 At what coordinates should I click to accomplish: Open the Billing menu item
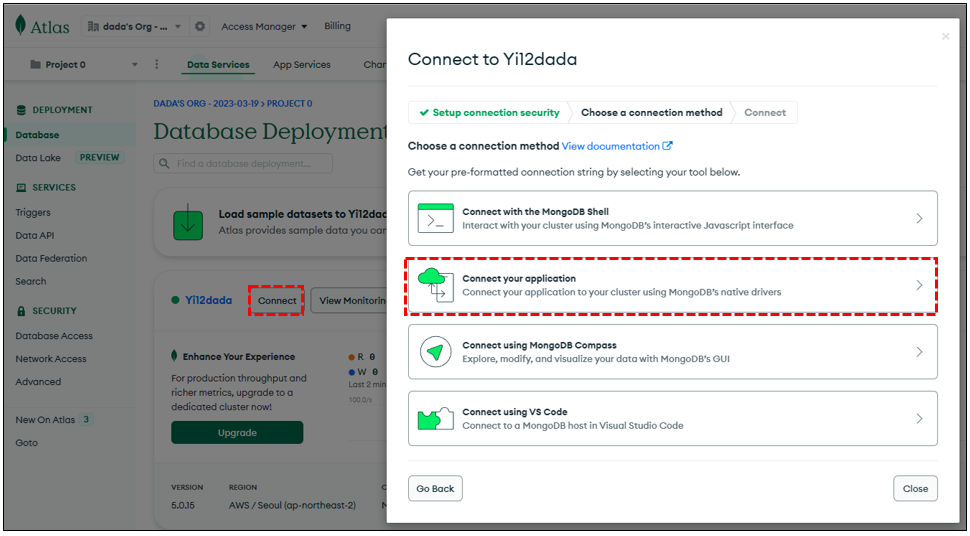(337, 26)
